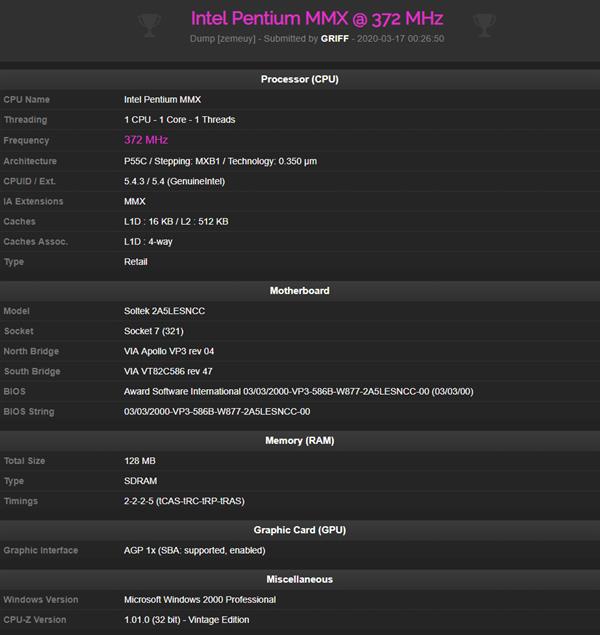This screenshot has height=635, width=600.
Task: Click the IA Extensions value MMX
Action: (x=134, y=201)
